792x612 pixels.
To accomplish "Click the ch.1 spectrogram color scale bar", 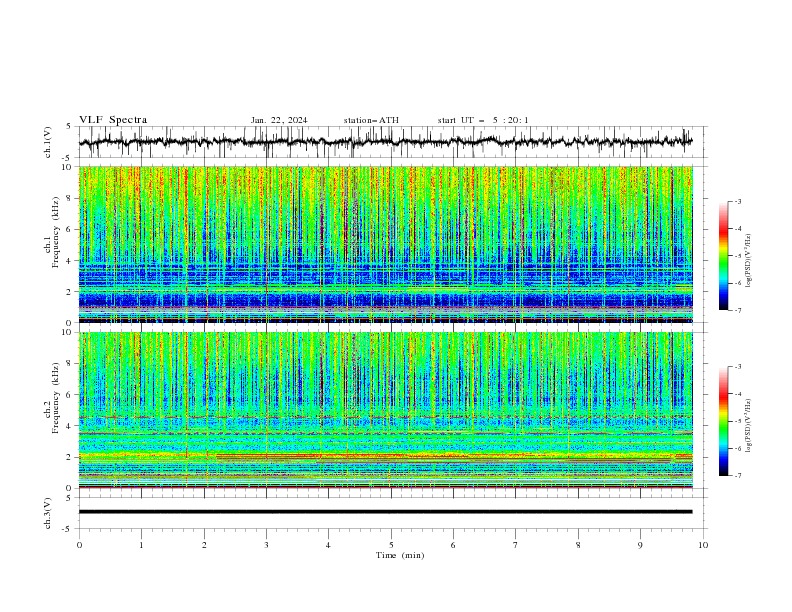I will 723,256.
